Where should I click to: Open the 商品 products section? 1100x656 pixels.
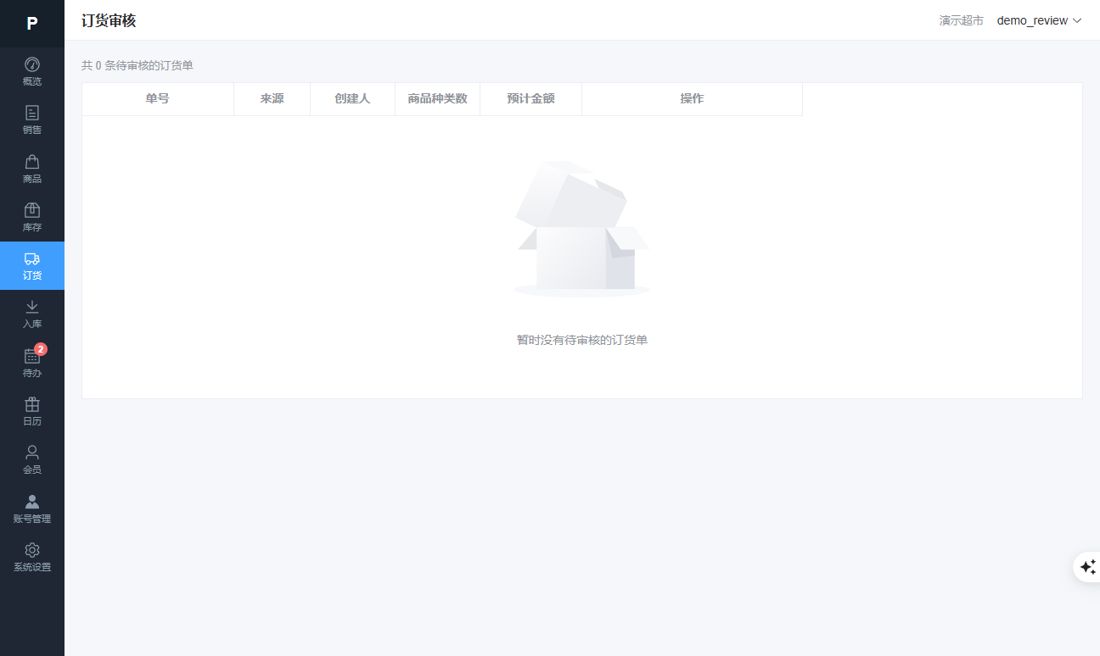32,169
